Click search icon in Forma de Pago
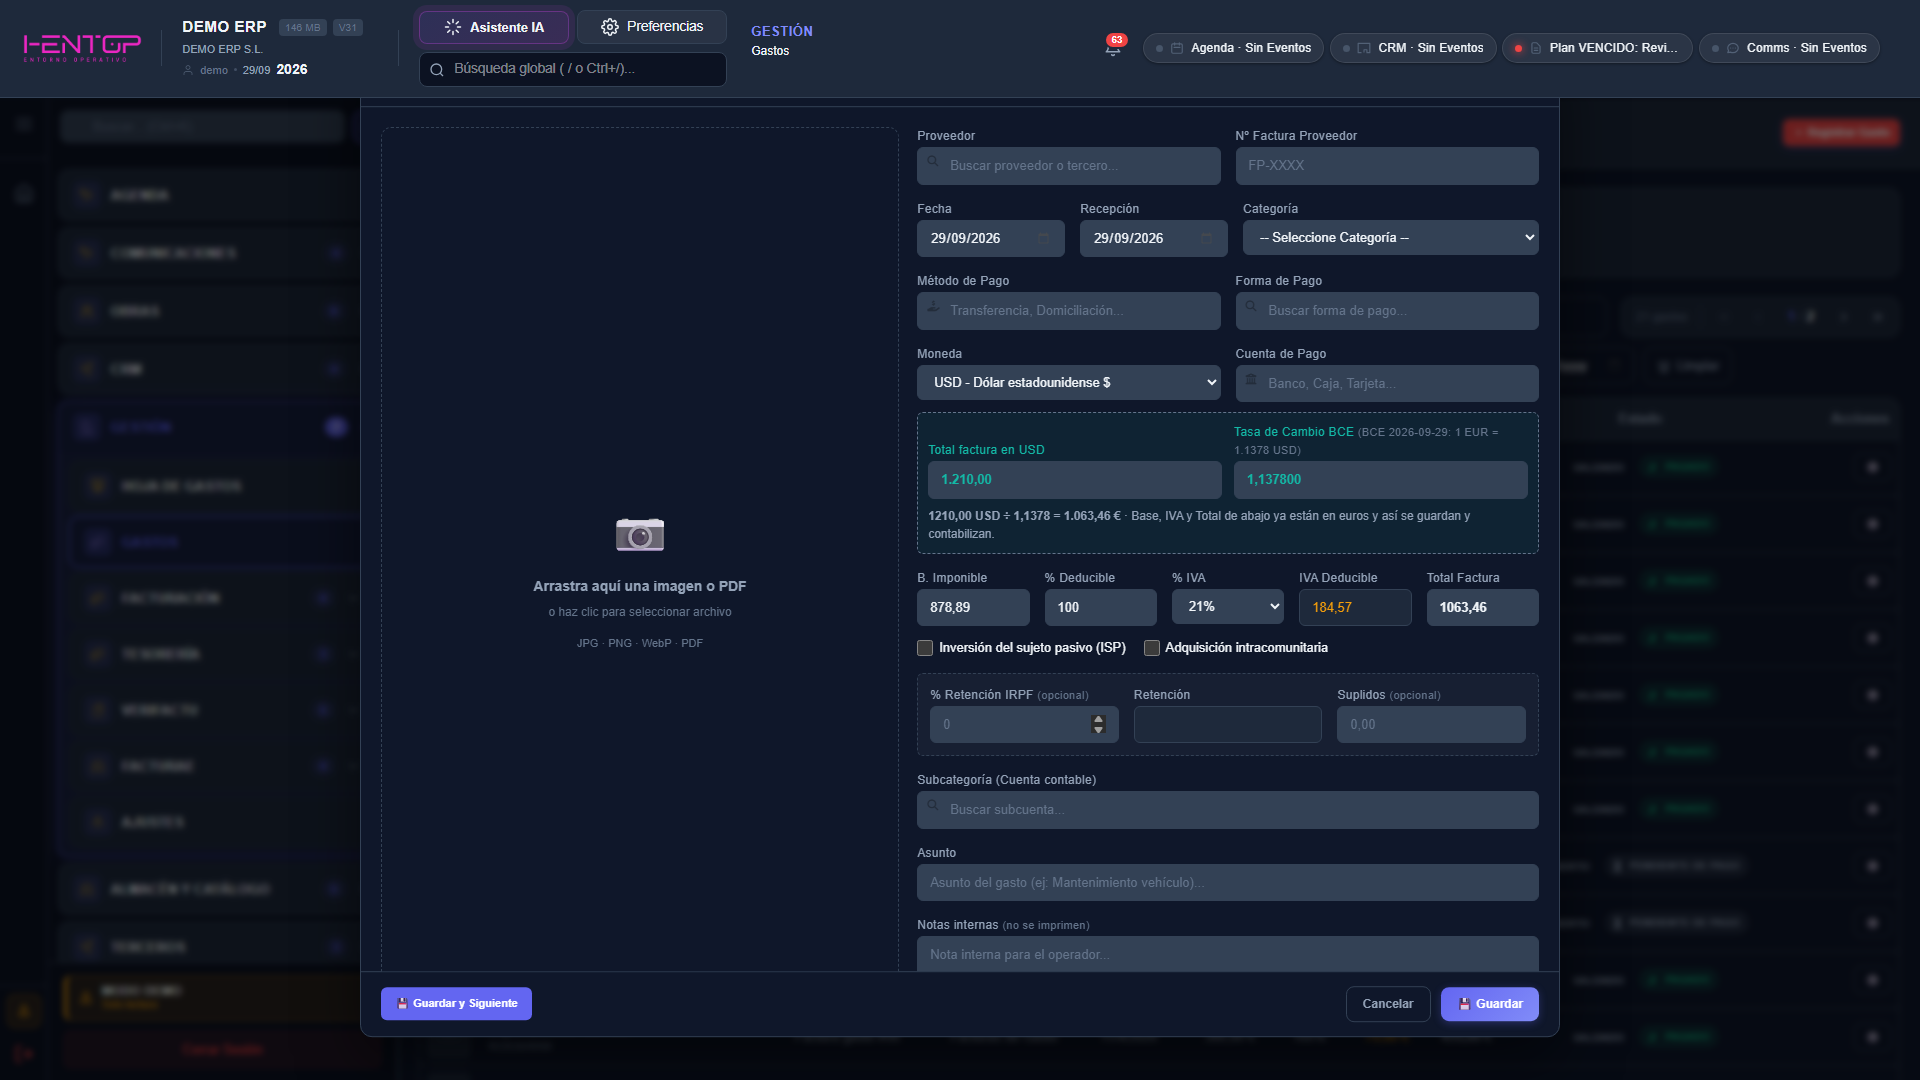Image resolution: width=1920 pixels, height=1080 pixels. 1251,306
